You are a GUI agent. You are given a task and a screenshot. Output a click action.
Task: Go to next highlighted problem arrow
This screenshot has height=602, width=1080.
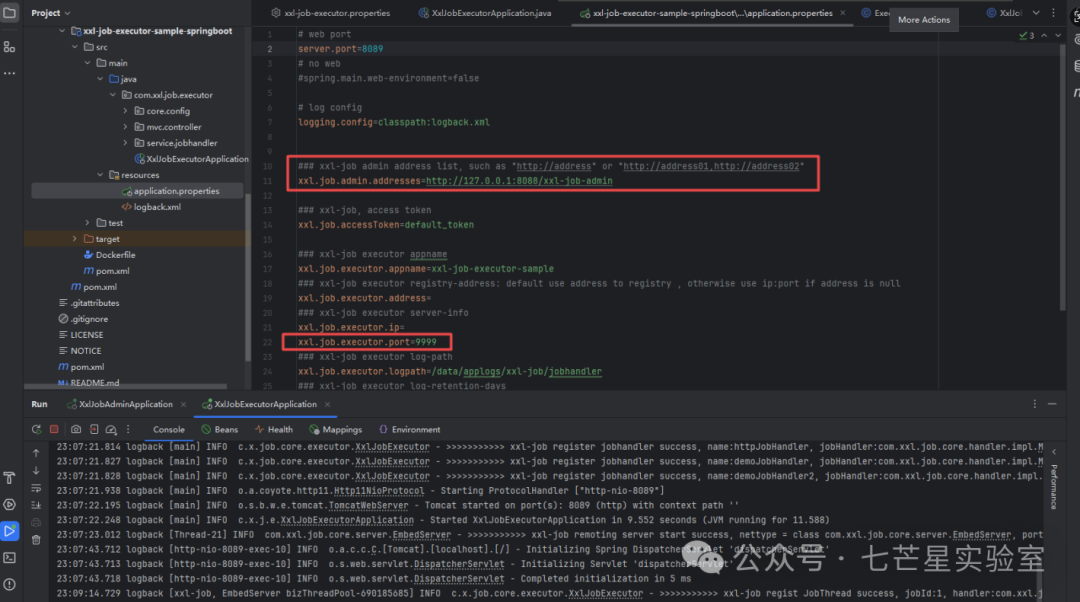(x=1058, y=35)
